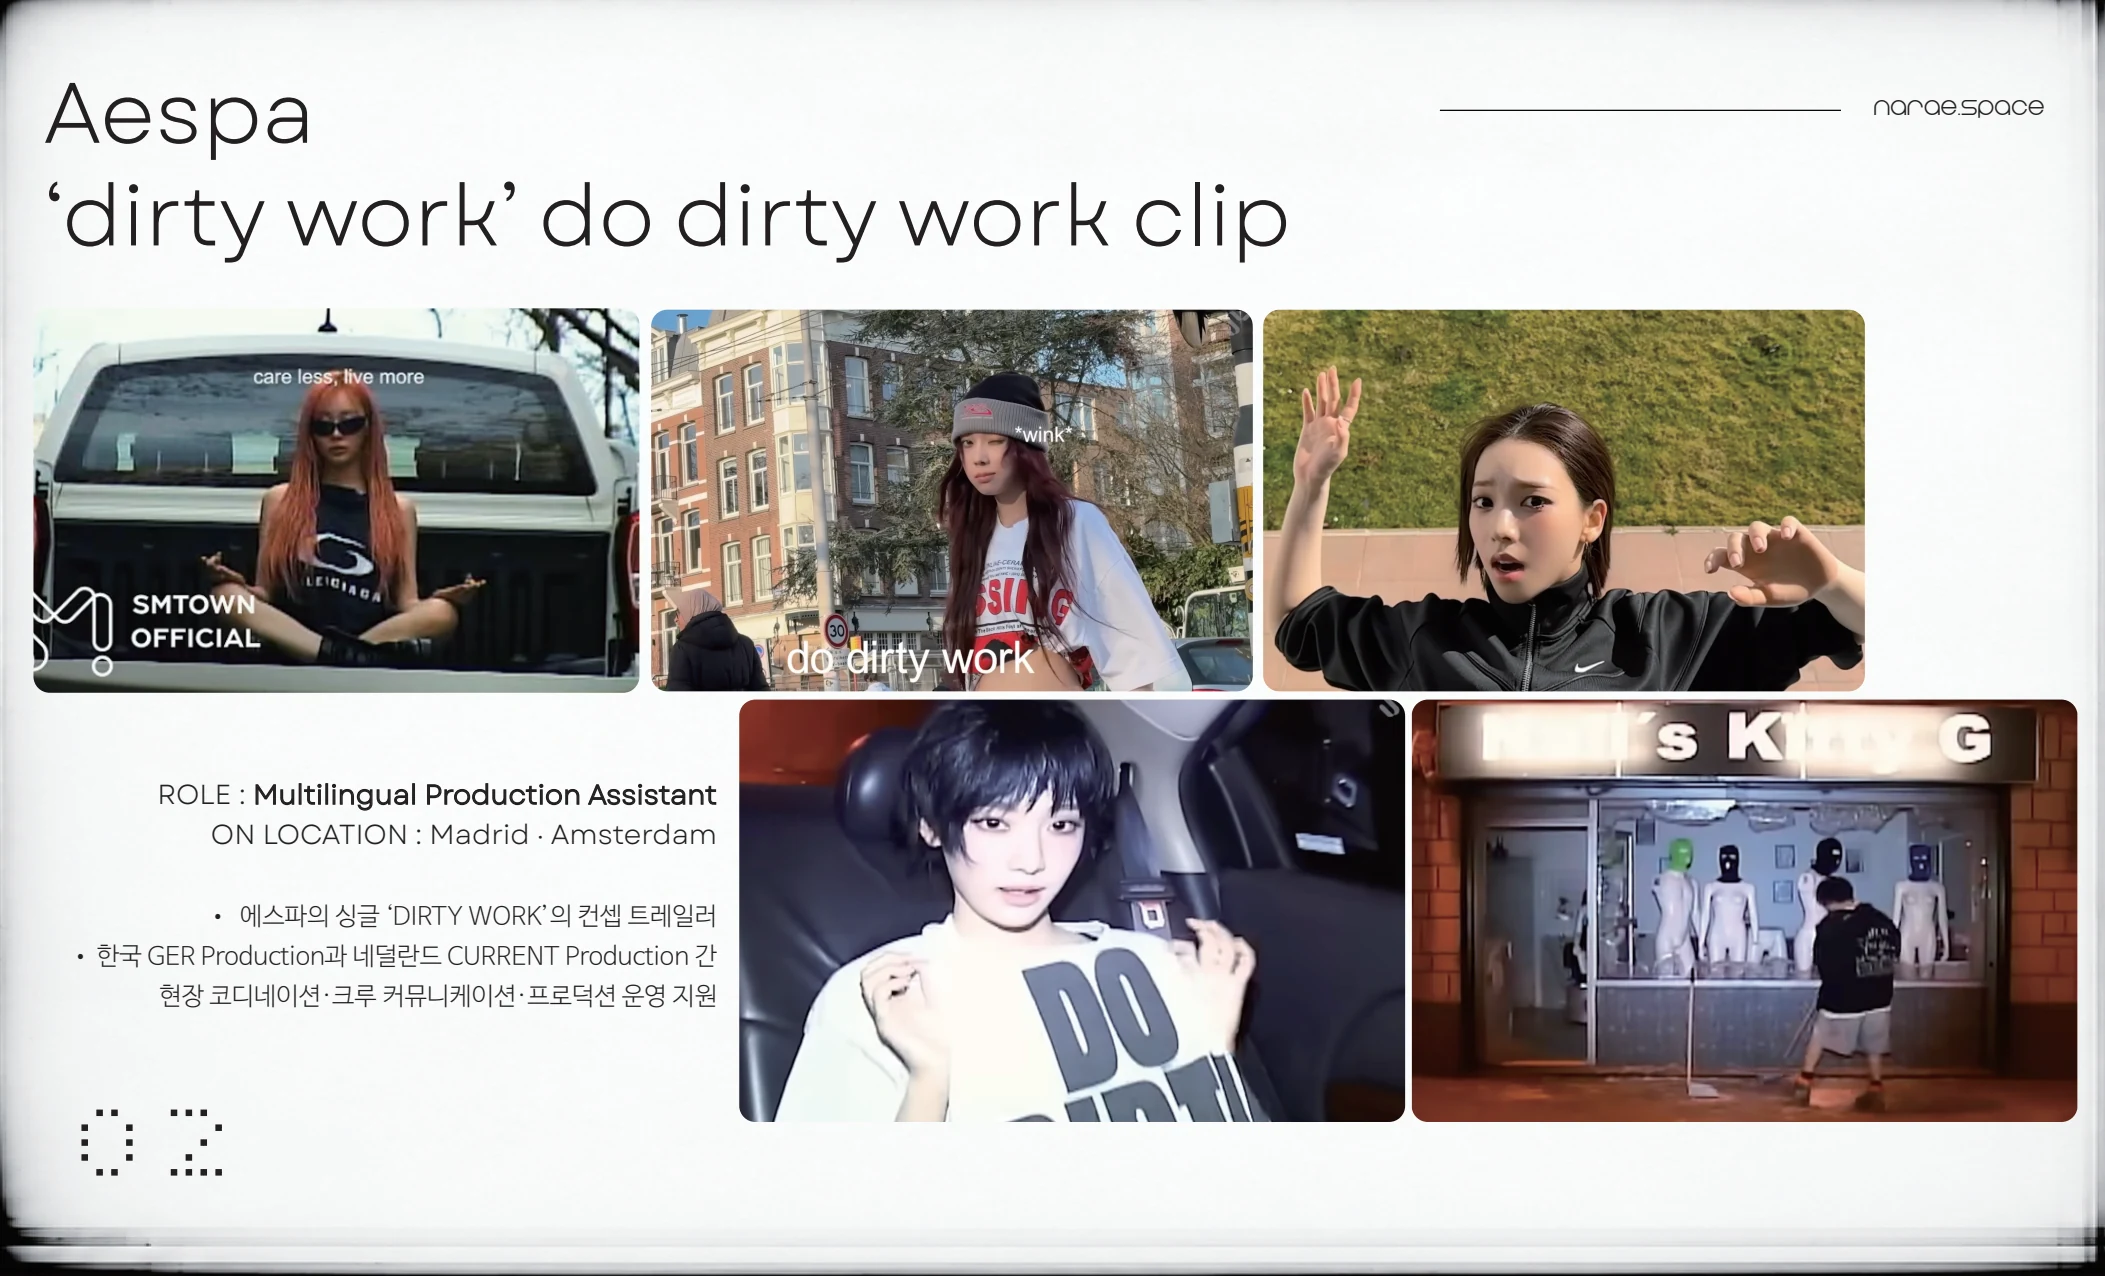Click the last Korean line about crew communication
The width and height of the screenshot is (2105, 1276).
point(438,995)
